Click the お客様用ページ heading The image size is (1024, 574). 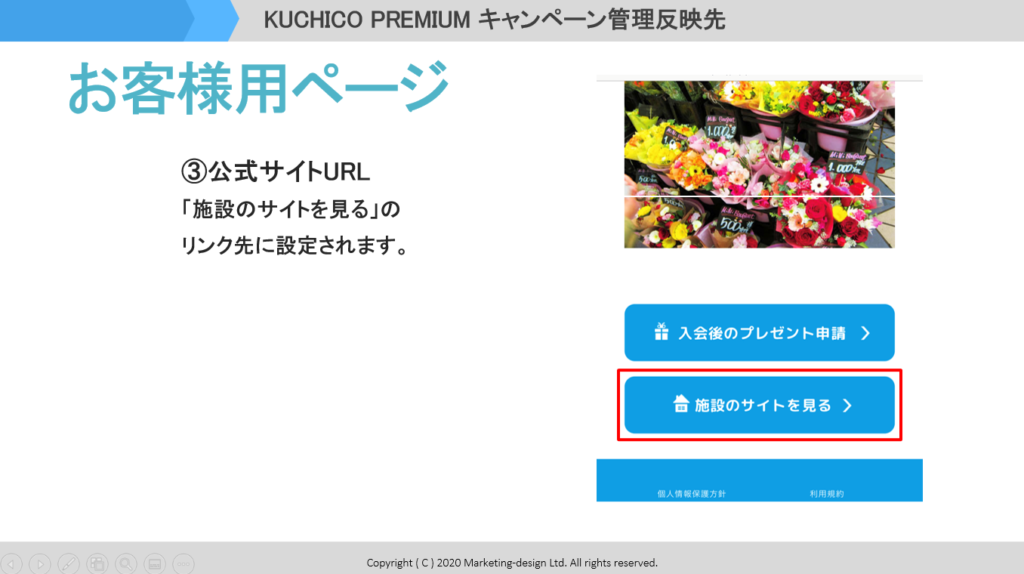pyautogui.click(x=259, y=88)
